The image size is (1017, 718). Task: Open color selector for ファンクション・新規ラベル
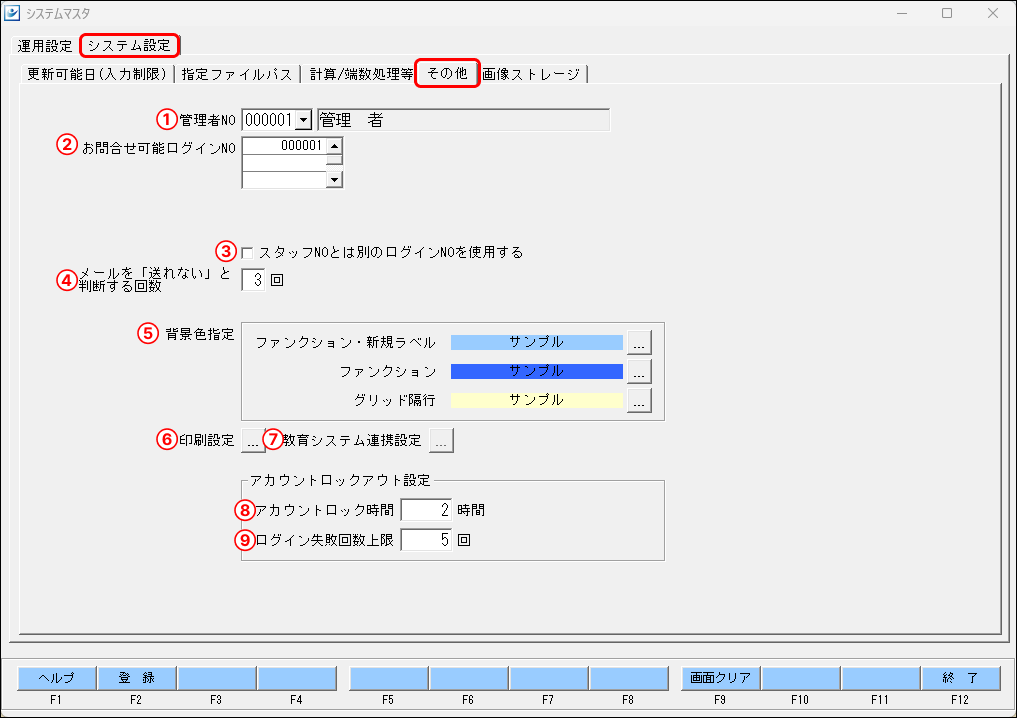(x=639, y=341)
